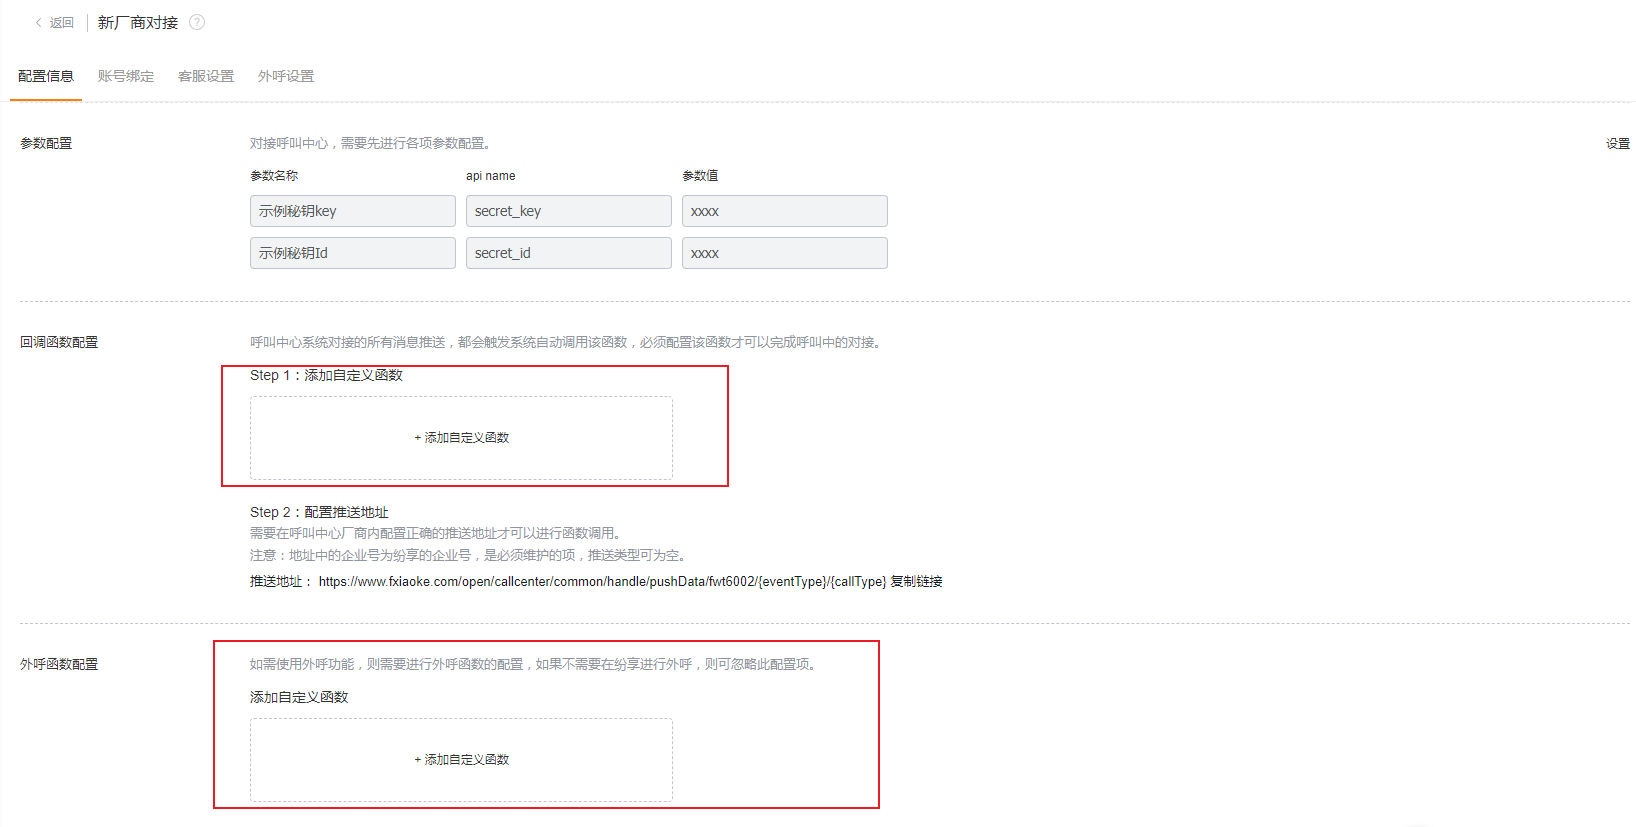Click the 回调函数配置 section label
The width and height of the screenshot is (1636, 827).
59,343
